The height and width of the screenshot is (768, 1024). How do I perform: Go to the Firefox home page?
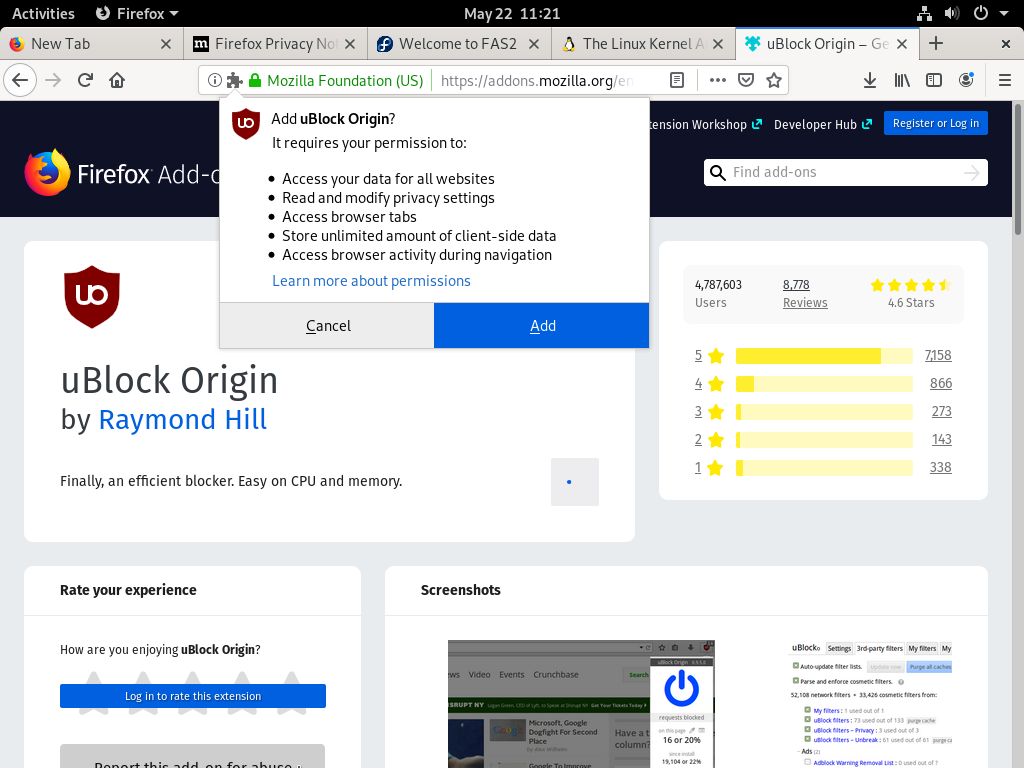[x=117, y=80]
